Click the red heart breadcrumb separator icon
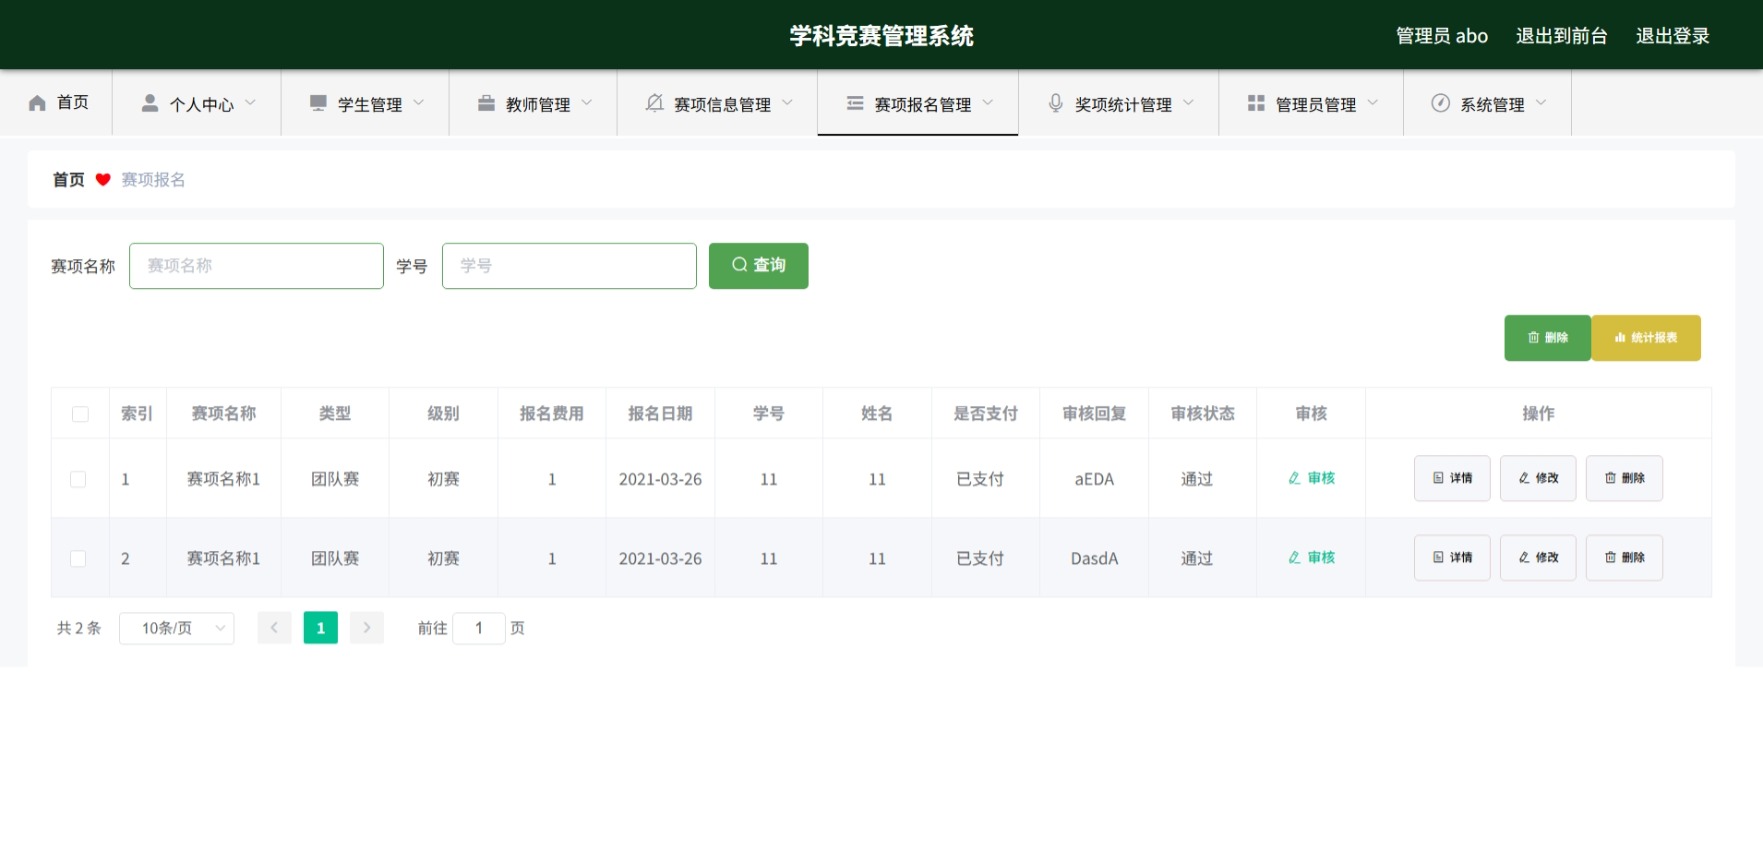Screen dimensions: 1763x844 pyautogui.click(x=103, y=180)
